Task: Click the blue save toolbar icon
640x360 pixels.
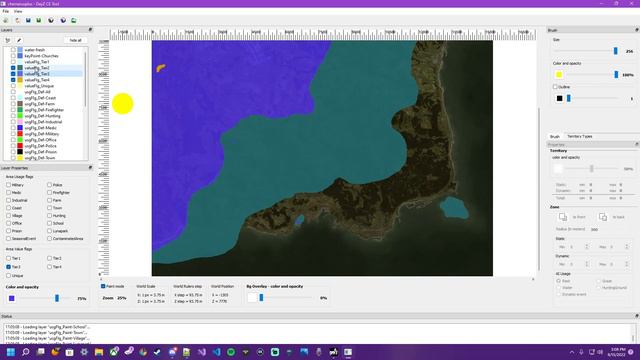Action: (28, 20)
